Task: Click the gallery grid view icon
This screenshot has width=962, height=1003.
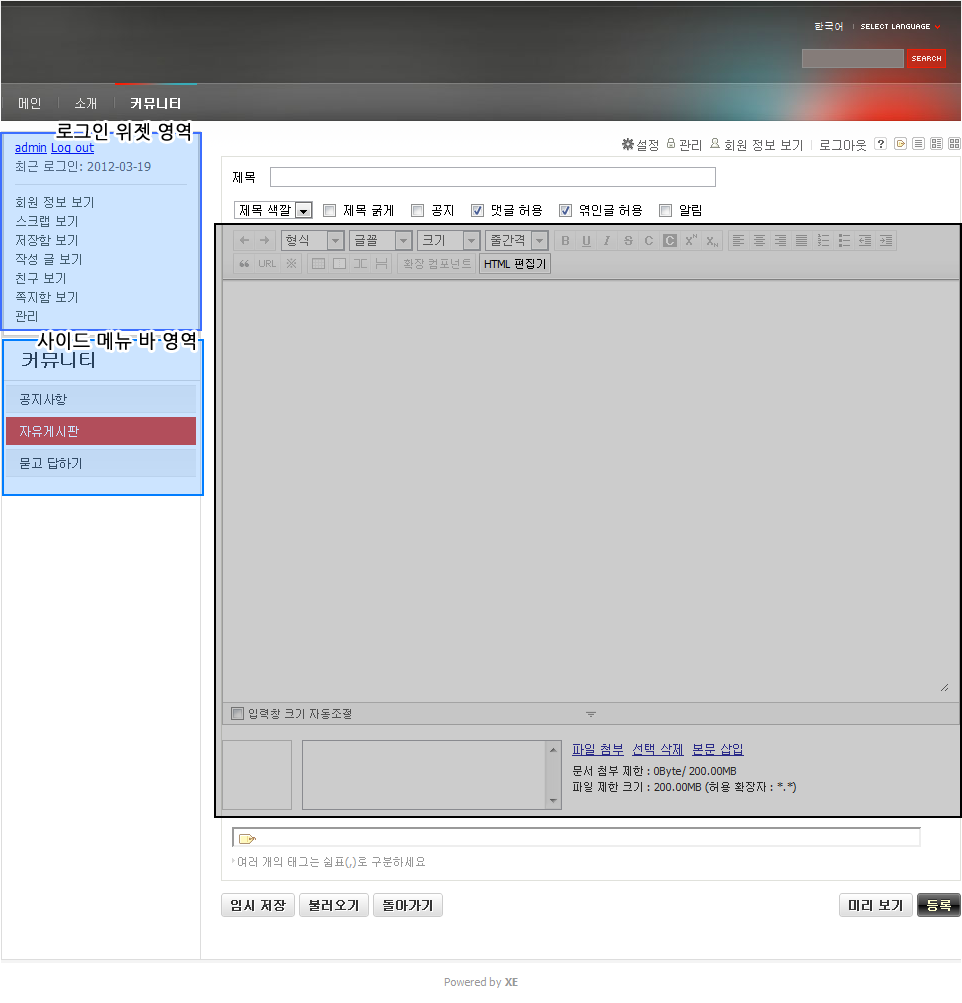Action: [953, 144]
